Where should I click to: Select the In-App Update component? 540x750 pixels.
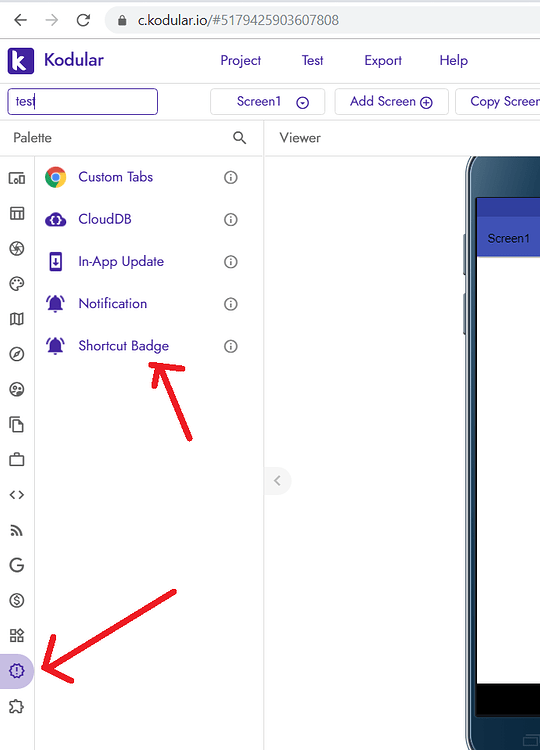tap(121, 262)
